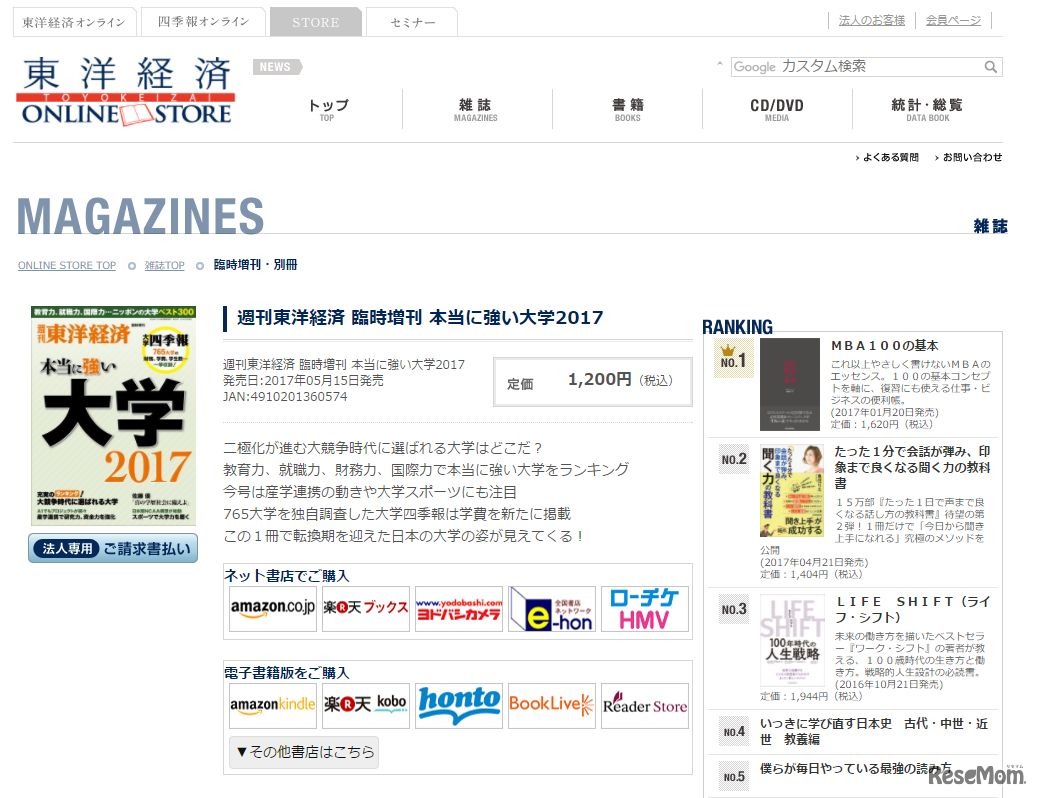Image resolution: width=1039 pixels, height=798 pixels.
Task: Open the Reader Store icon
Action: pyautogui.click(x=645, y=705)
